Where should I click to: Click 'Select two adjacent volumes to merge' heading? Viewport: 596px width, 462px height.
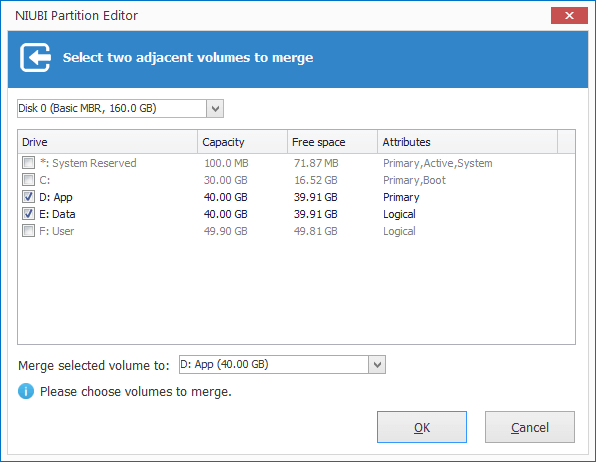point(188,57)
